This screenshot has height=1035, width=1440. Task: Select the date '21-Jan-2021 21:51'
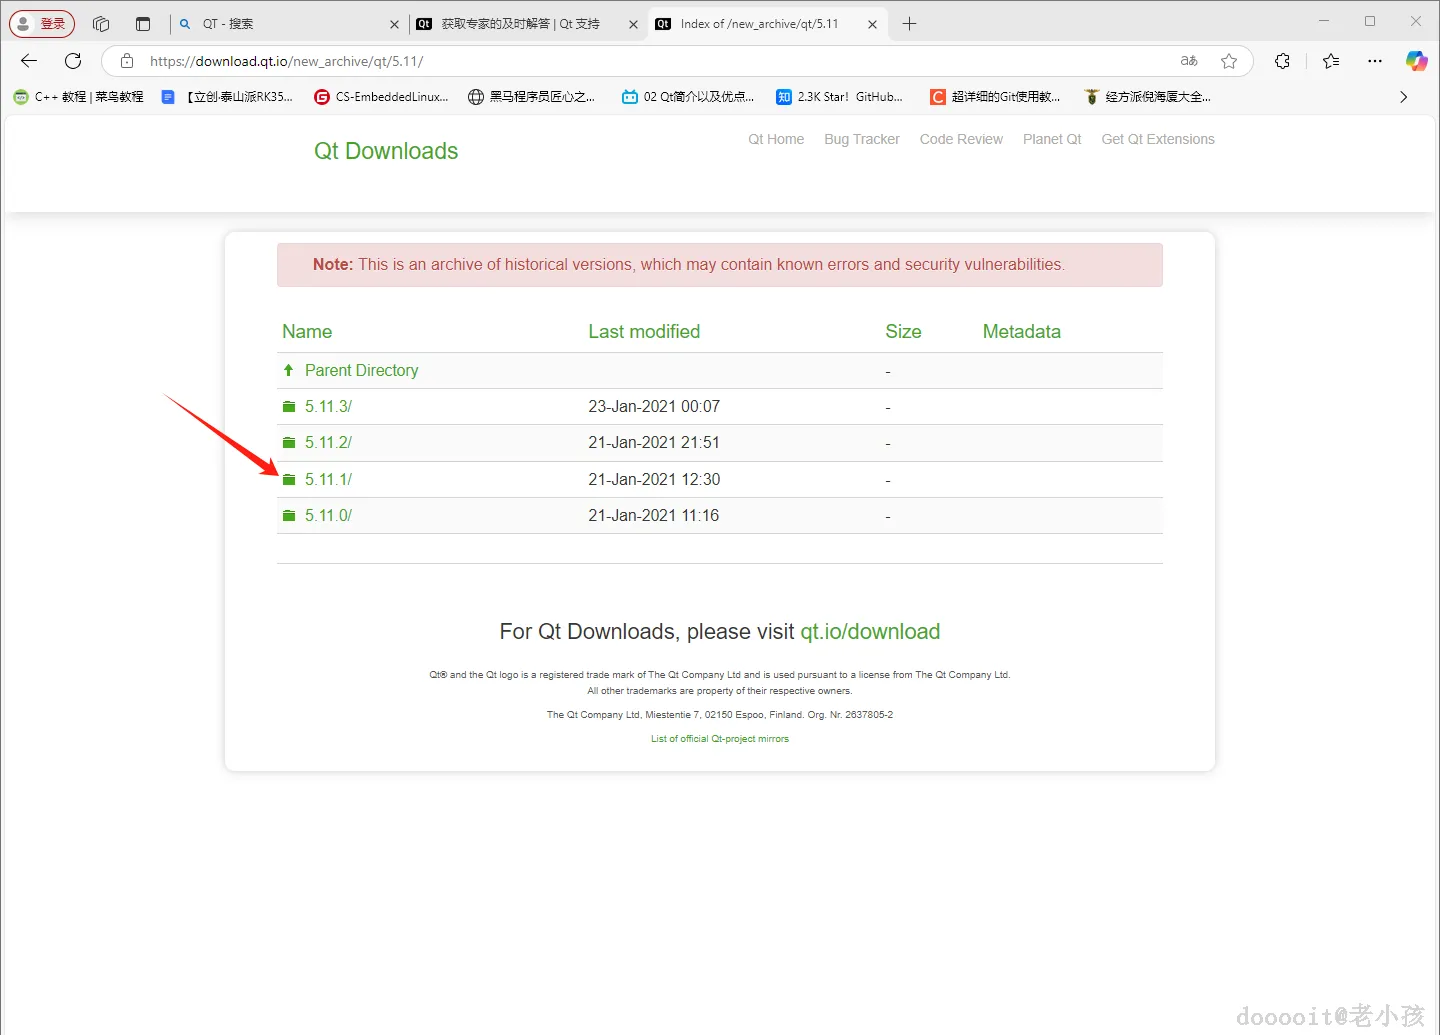654,443
